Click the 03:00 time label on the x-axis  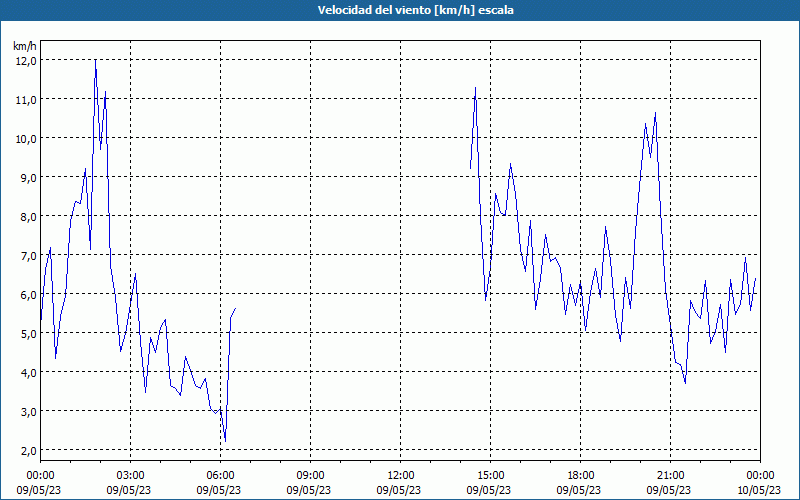pyautogui.click(x=131, y=476)
